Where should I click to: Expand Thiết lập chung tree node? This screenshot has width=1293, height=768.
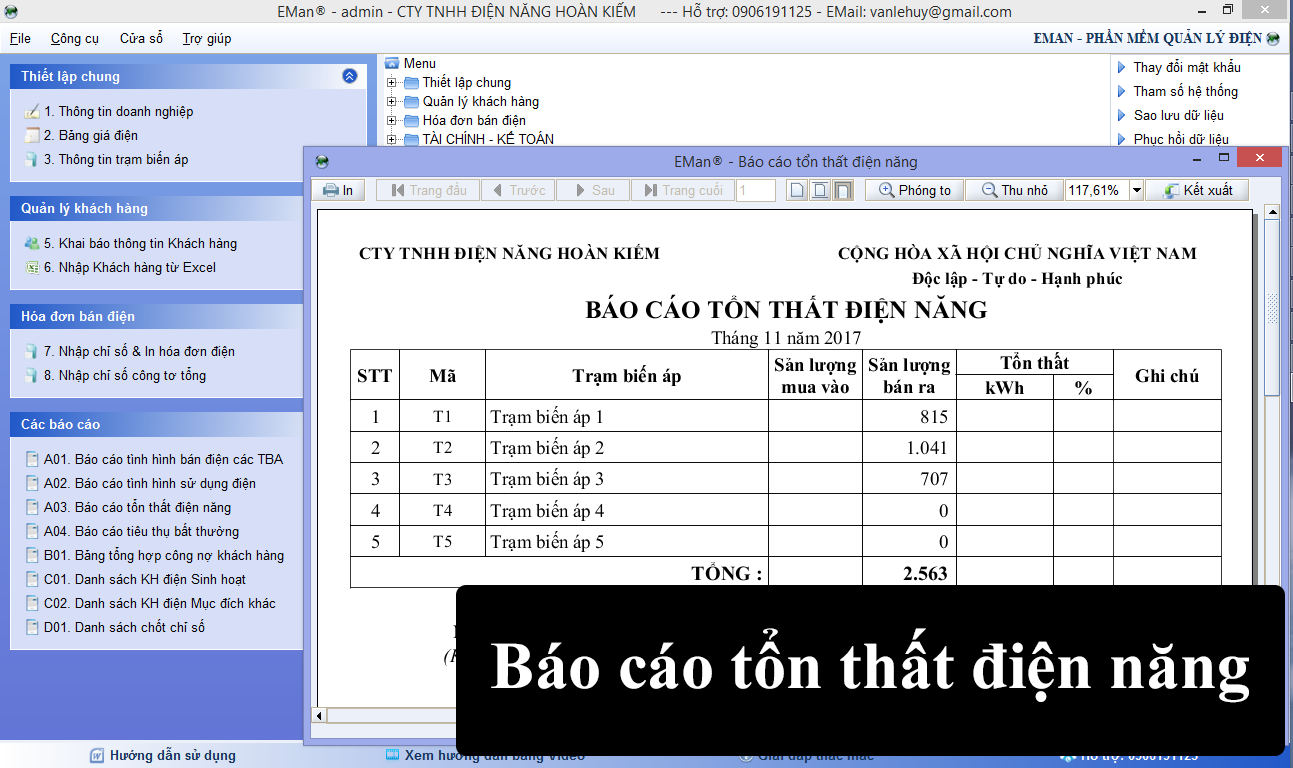pos(392,82)
